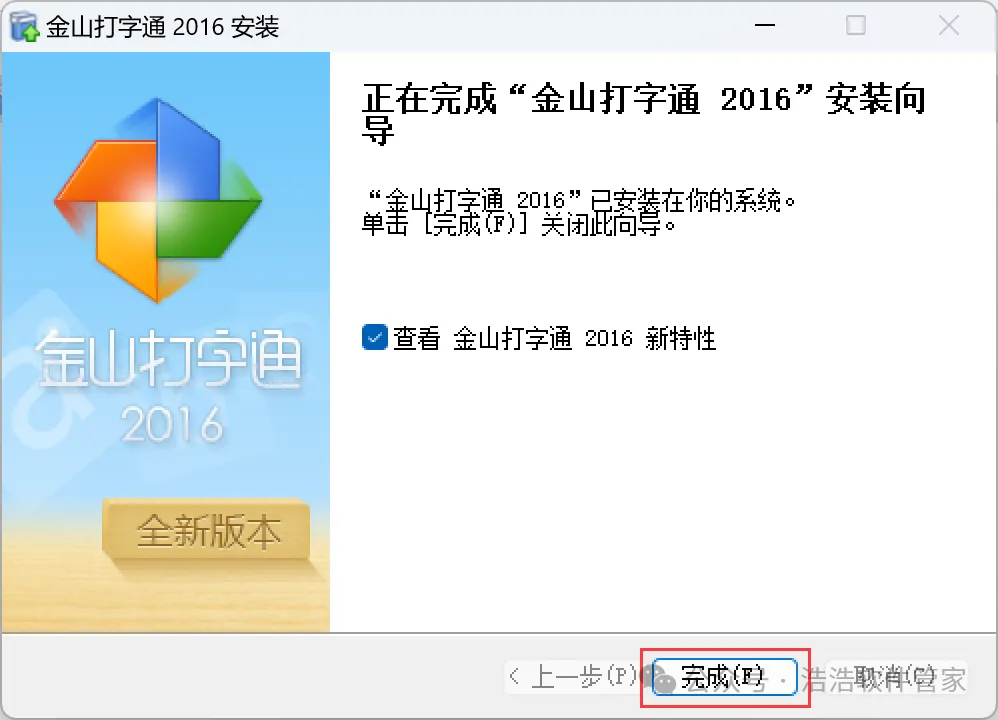The image size is (998, 720).
Task: Click the 金山打字通 banner logo text
Action: tap(168, 360)
